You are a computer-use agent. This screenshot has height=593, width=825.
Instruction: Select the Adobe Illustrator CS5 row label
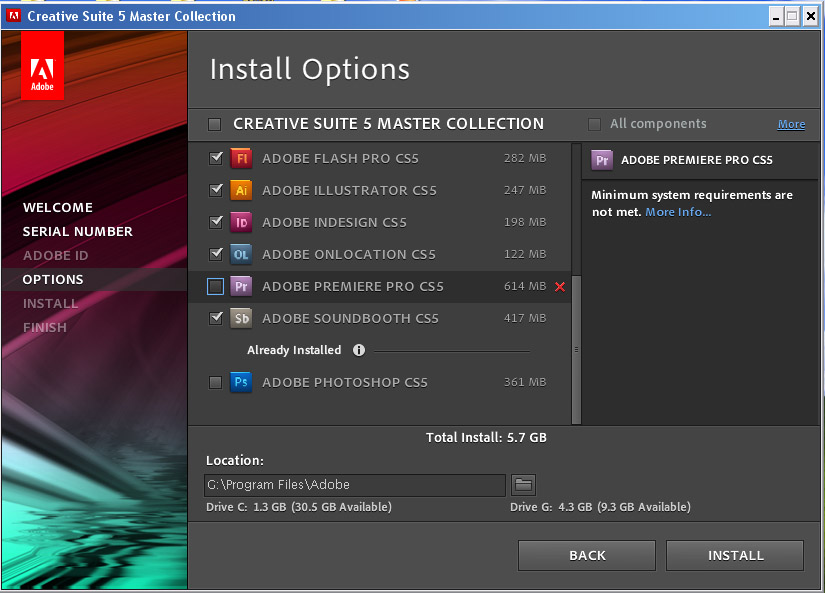(349, 190)
